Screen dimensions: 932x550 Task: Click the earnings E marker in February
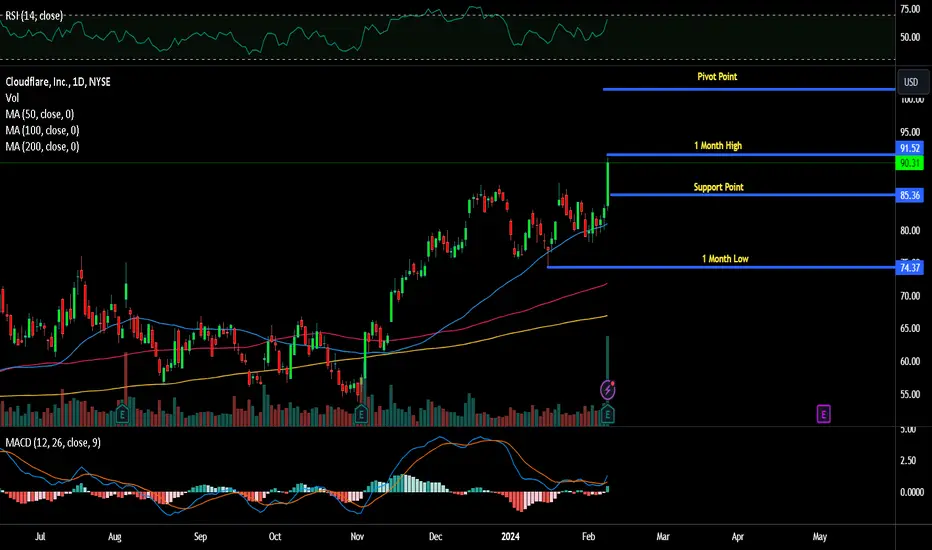[607, 413]
